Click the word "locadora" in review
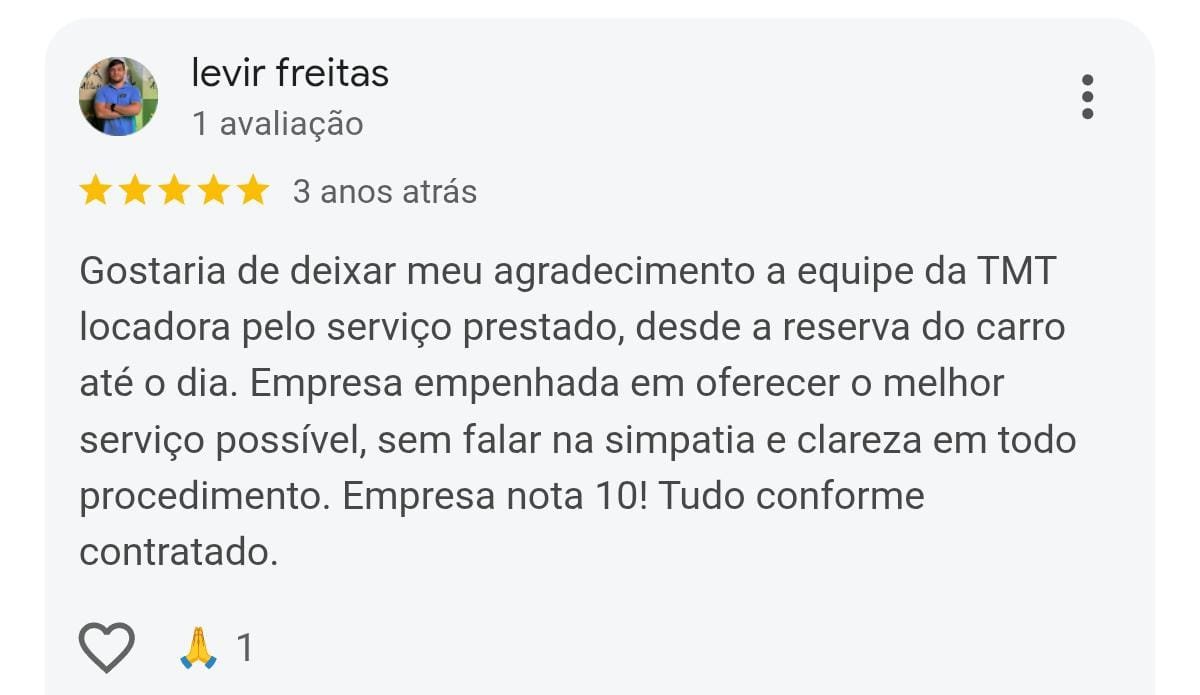The height and width of the screenshot is (695, 1200). point(154,327)
